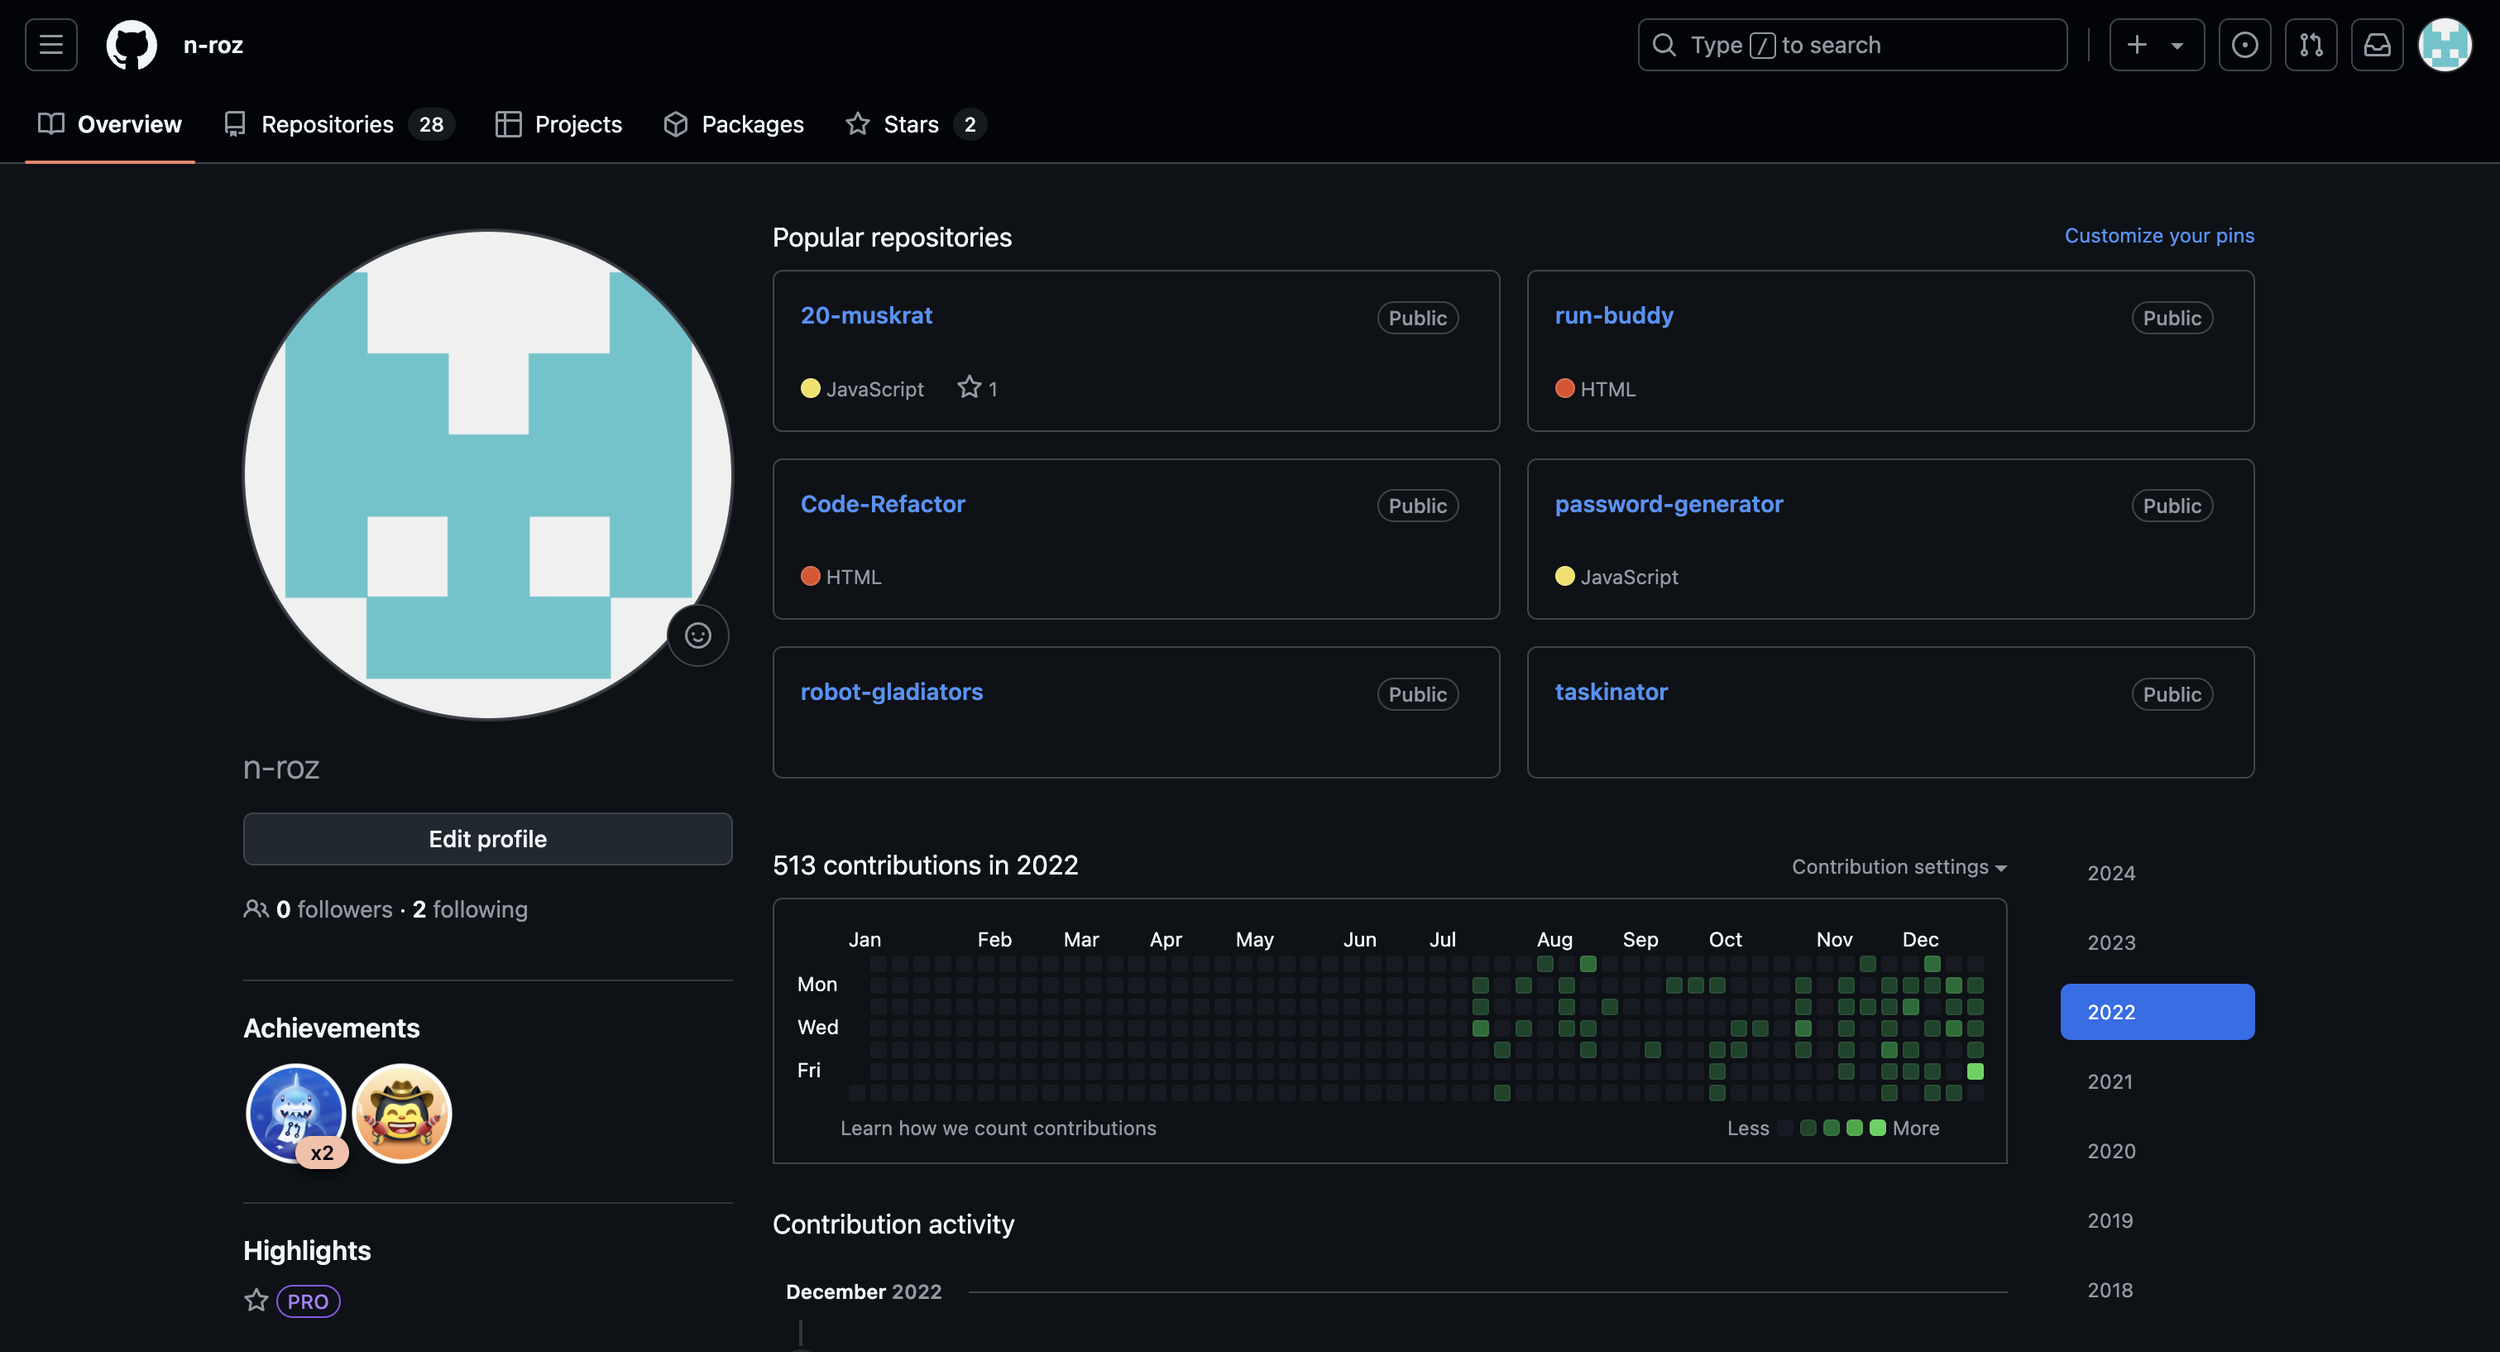This screenshot has width=2500, height=1352.
Task: Switch to the Repositories tab
Action: point(326,124)
